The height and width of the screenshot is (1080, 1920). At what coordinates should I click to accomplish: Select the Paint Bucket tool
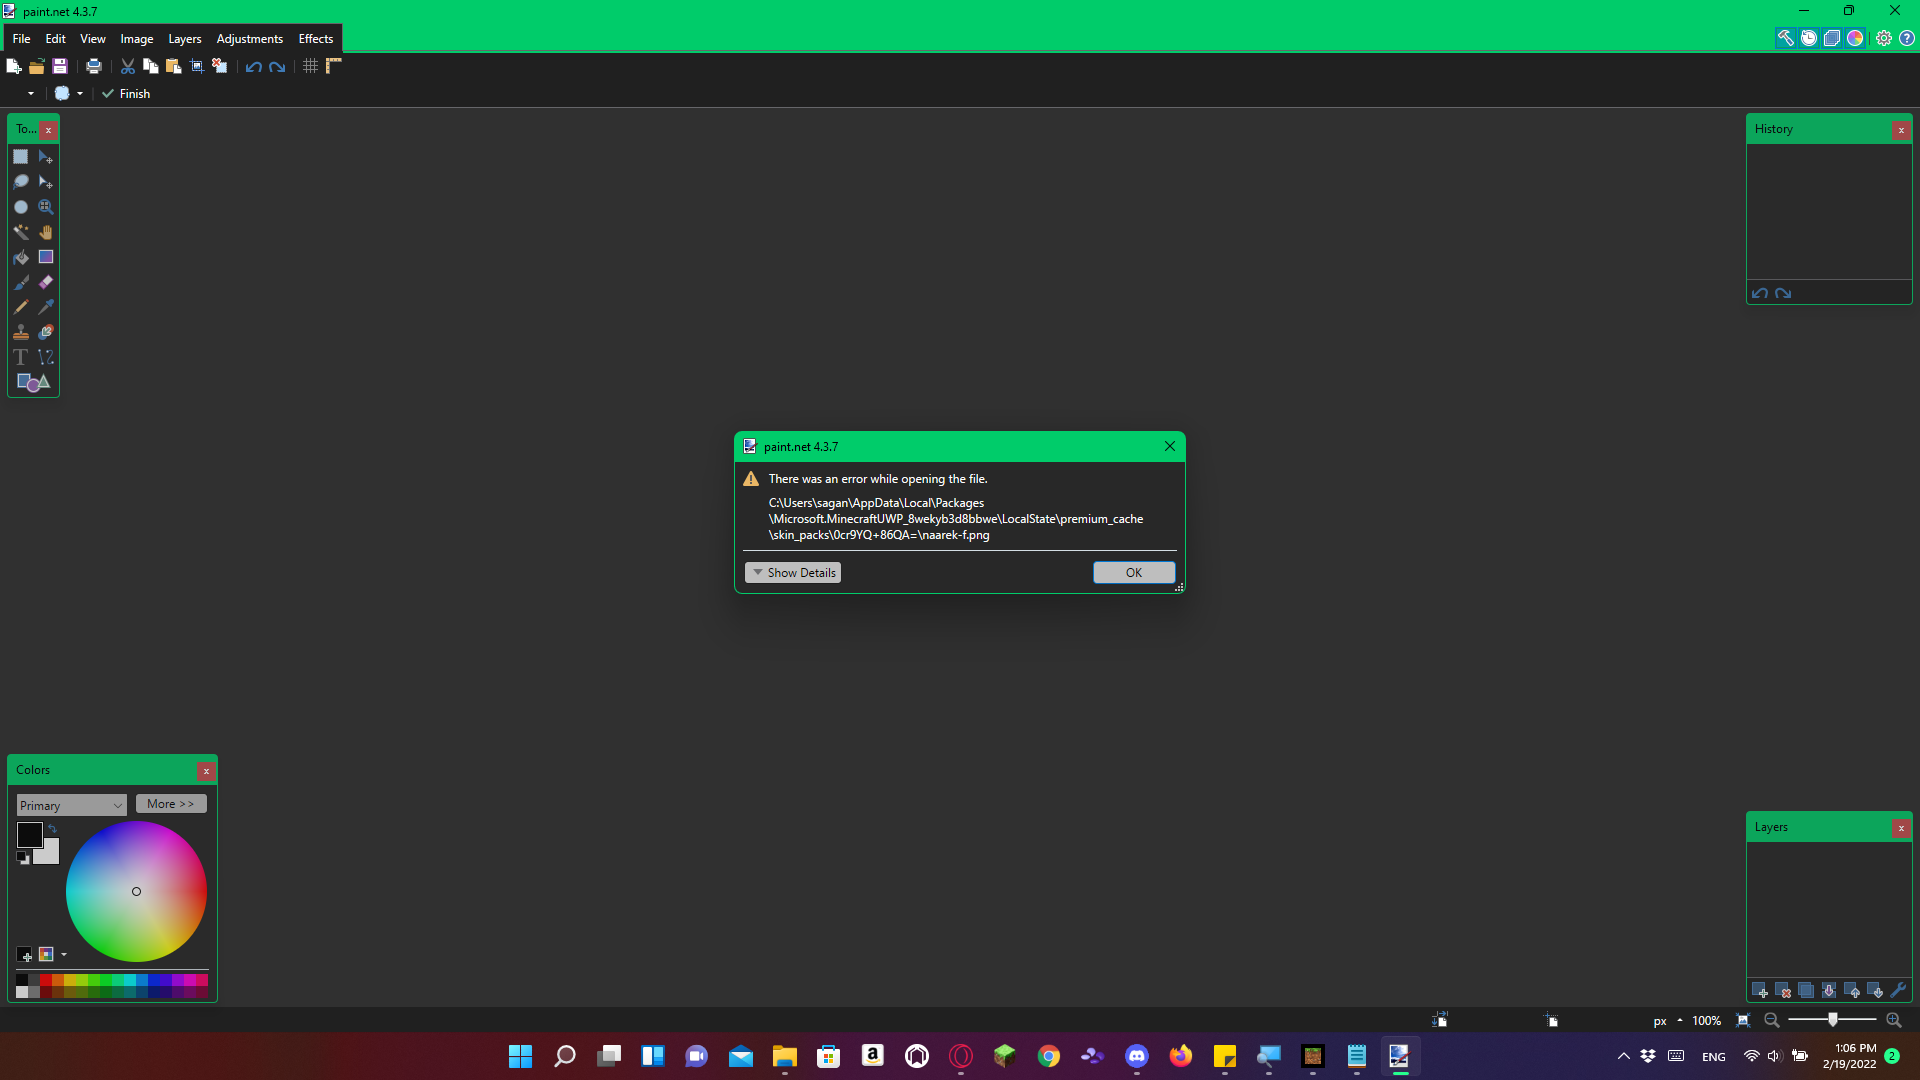(x=21, y=257)
